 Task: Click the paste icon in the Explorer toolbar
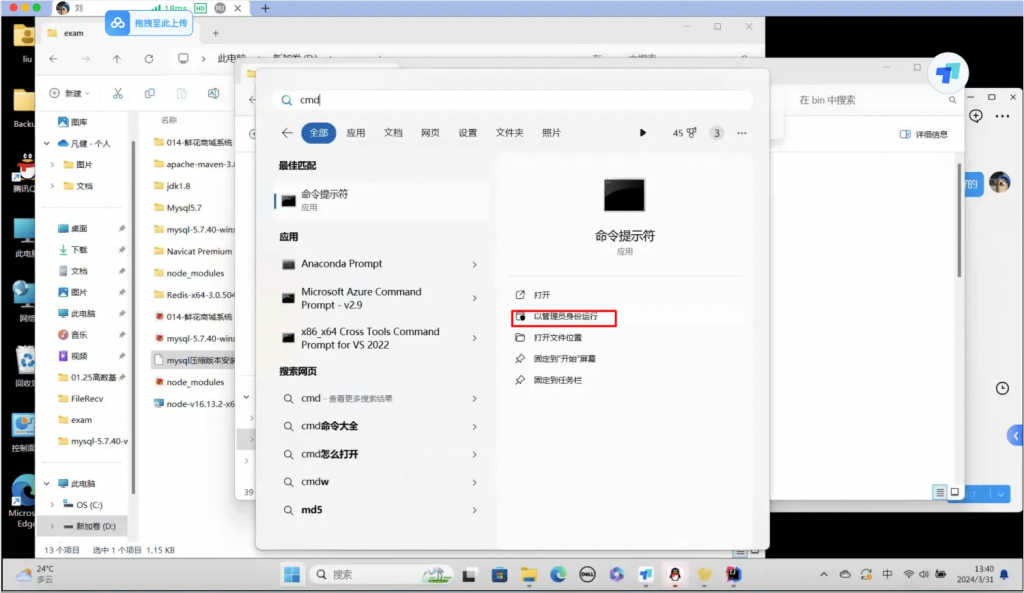point(182,94)
